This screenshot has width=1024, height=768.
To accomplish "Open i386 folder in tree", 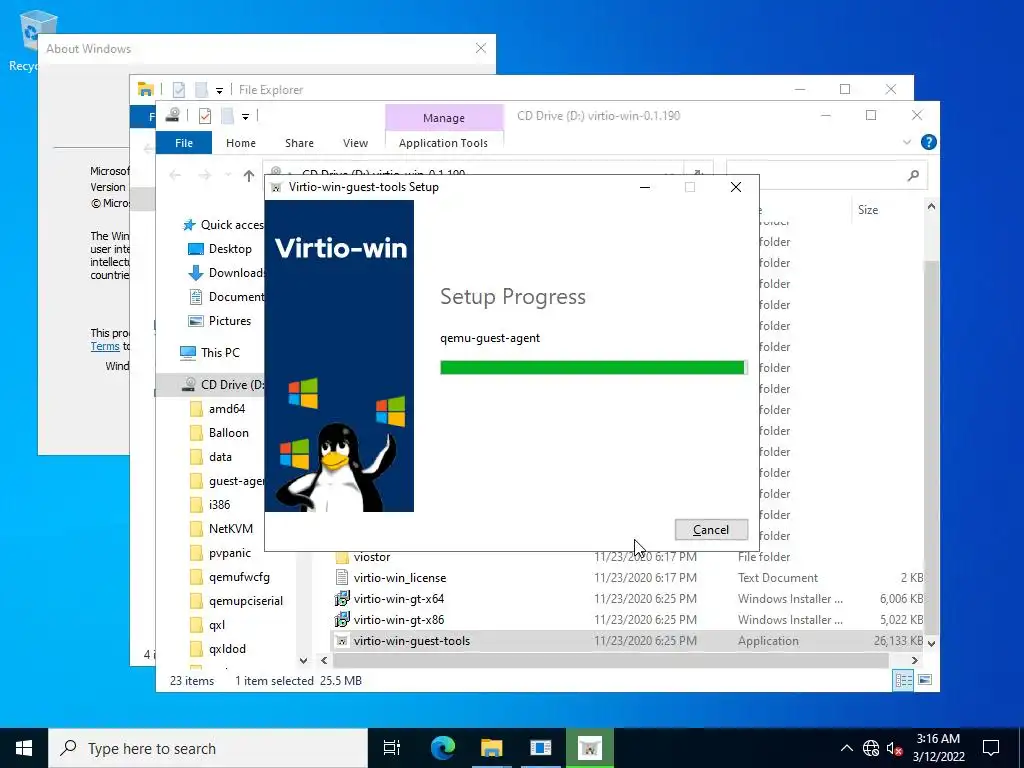I will pyautogui.click(x=210, y=505).
